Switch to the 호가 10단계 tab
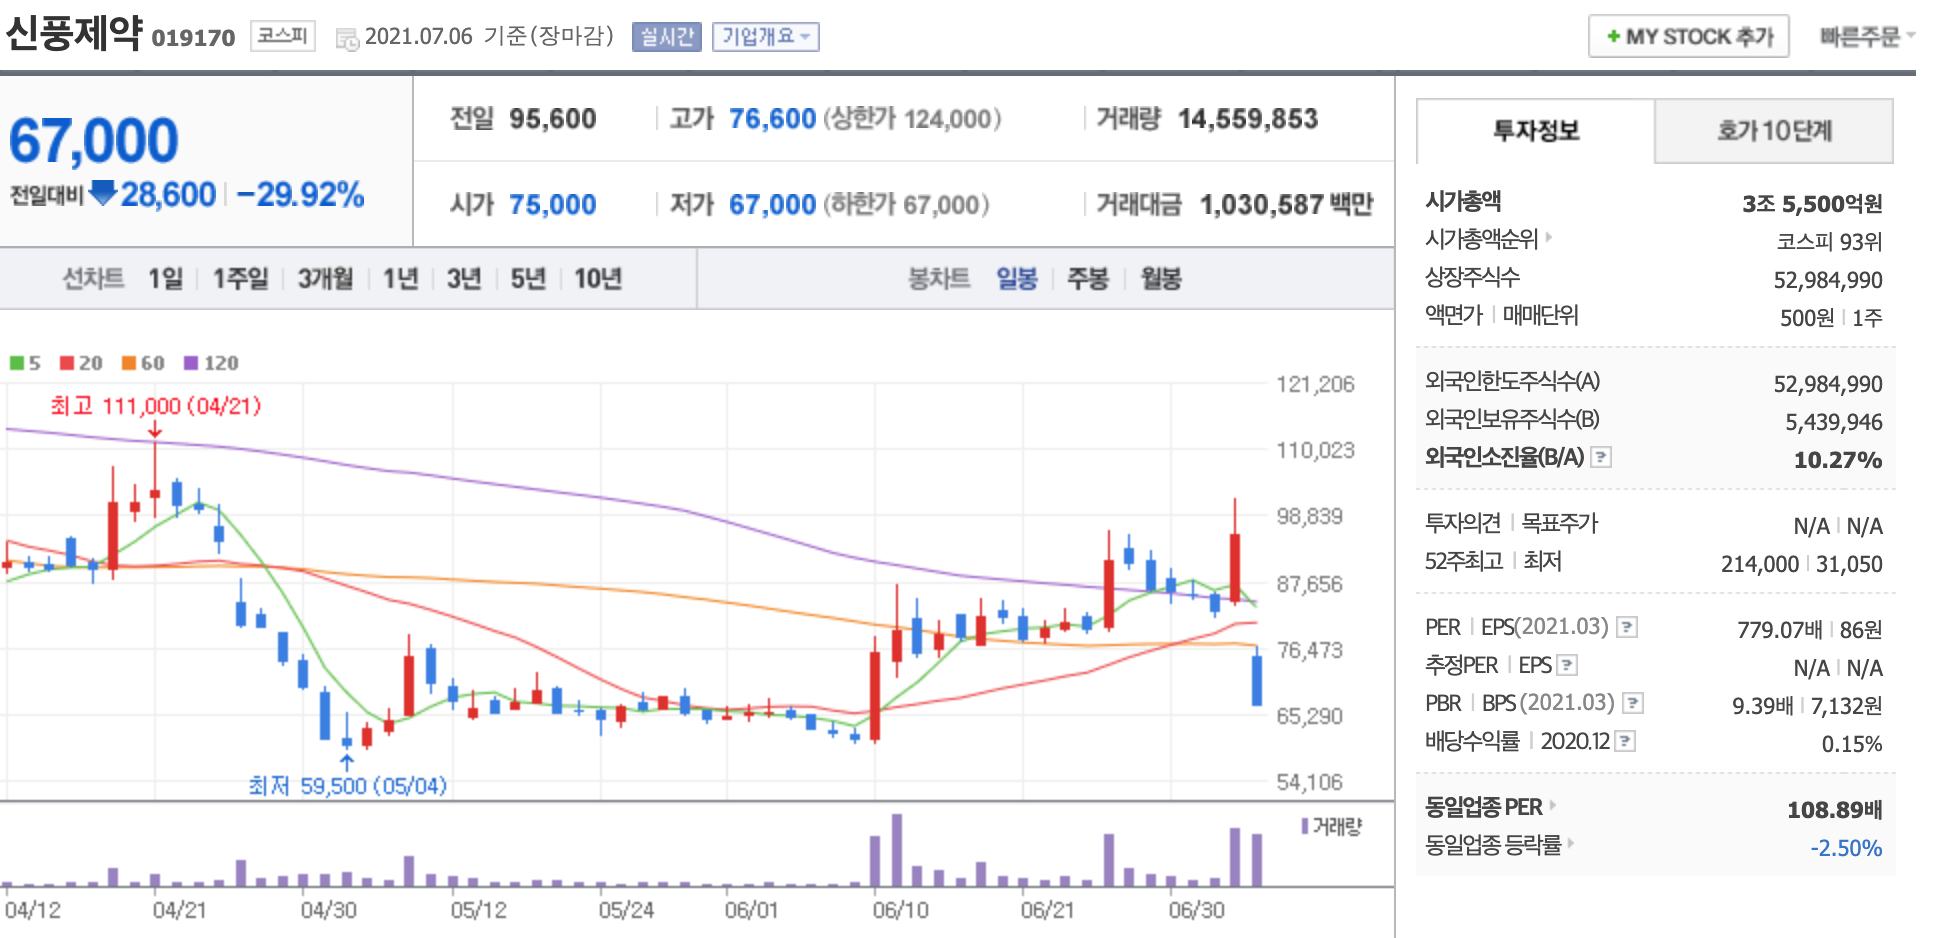The width and height of the screenshot is (1938, 938). [x=1774, y=131]
